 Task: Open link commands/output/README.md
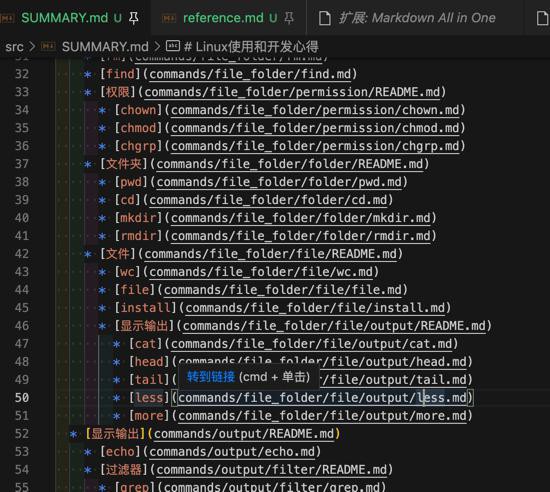click(x=244, y=434)
